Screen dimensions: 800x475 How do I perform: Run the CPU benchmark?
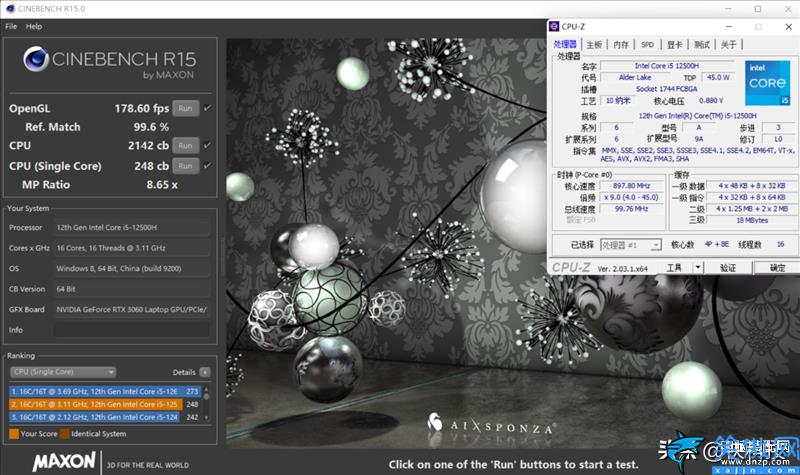tap(185, 145)
